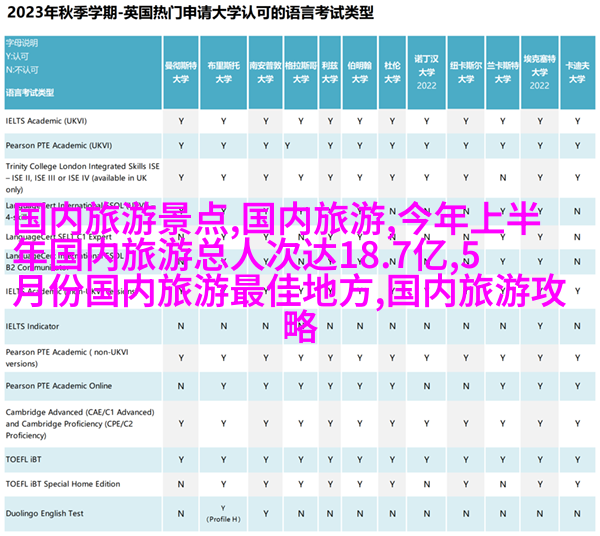Click the TOEFL iBT row label

23,459
